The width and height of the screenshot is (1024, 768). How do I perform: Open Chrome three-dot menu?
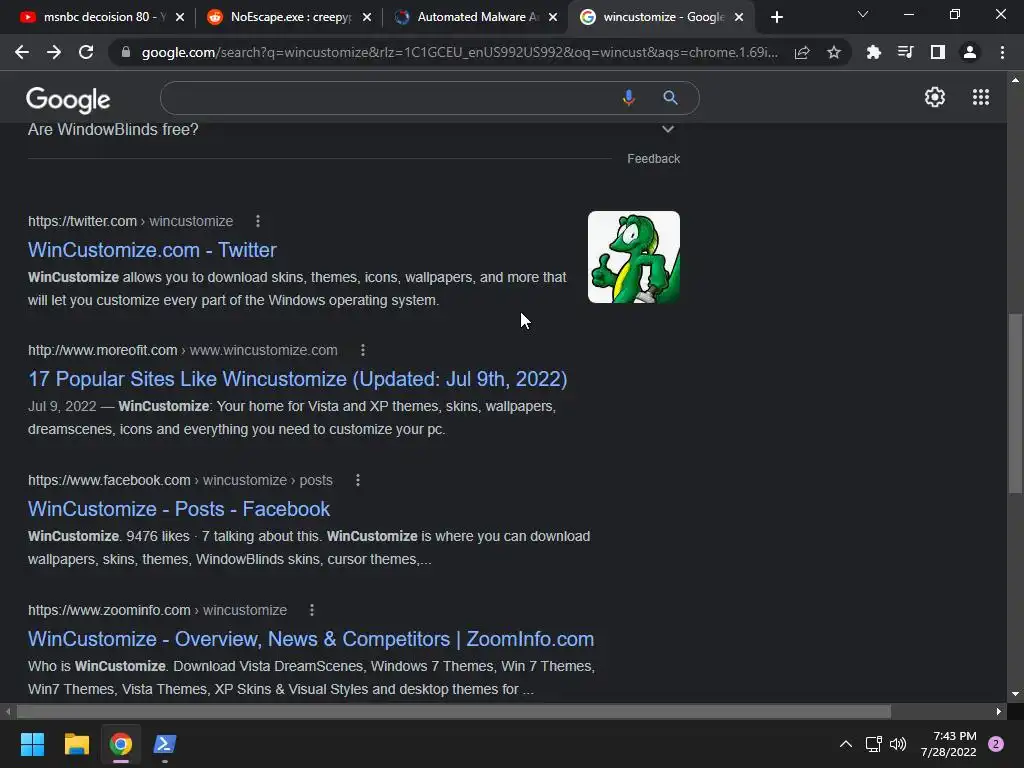(x=1002, y=52)
